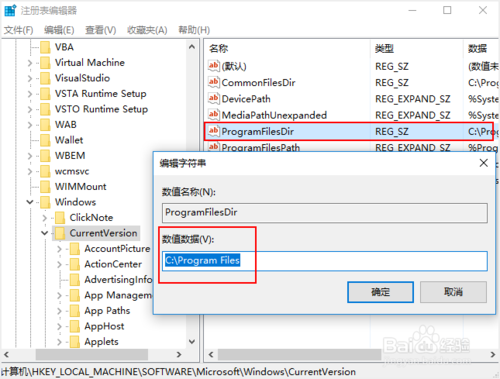Screen dimensions: 500x379
Task: Select the MediaPathUnexpanded value icon
Action: [214, 115]
